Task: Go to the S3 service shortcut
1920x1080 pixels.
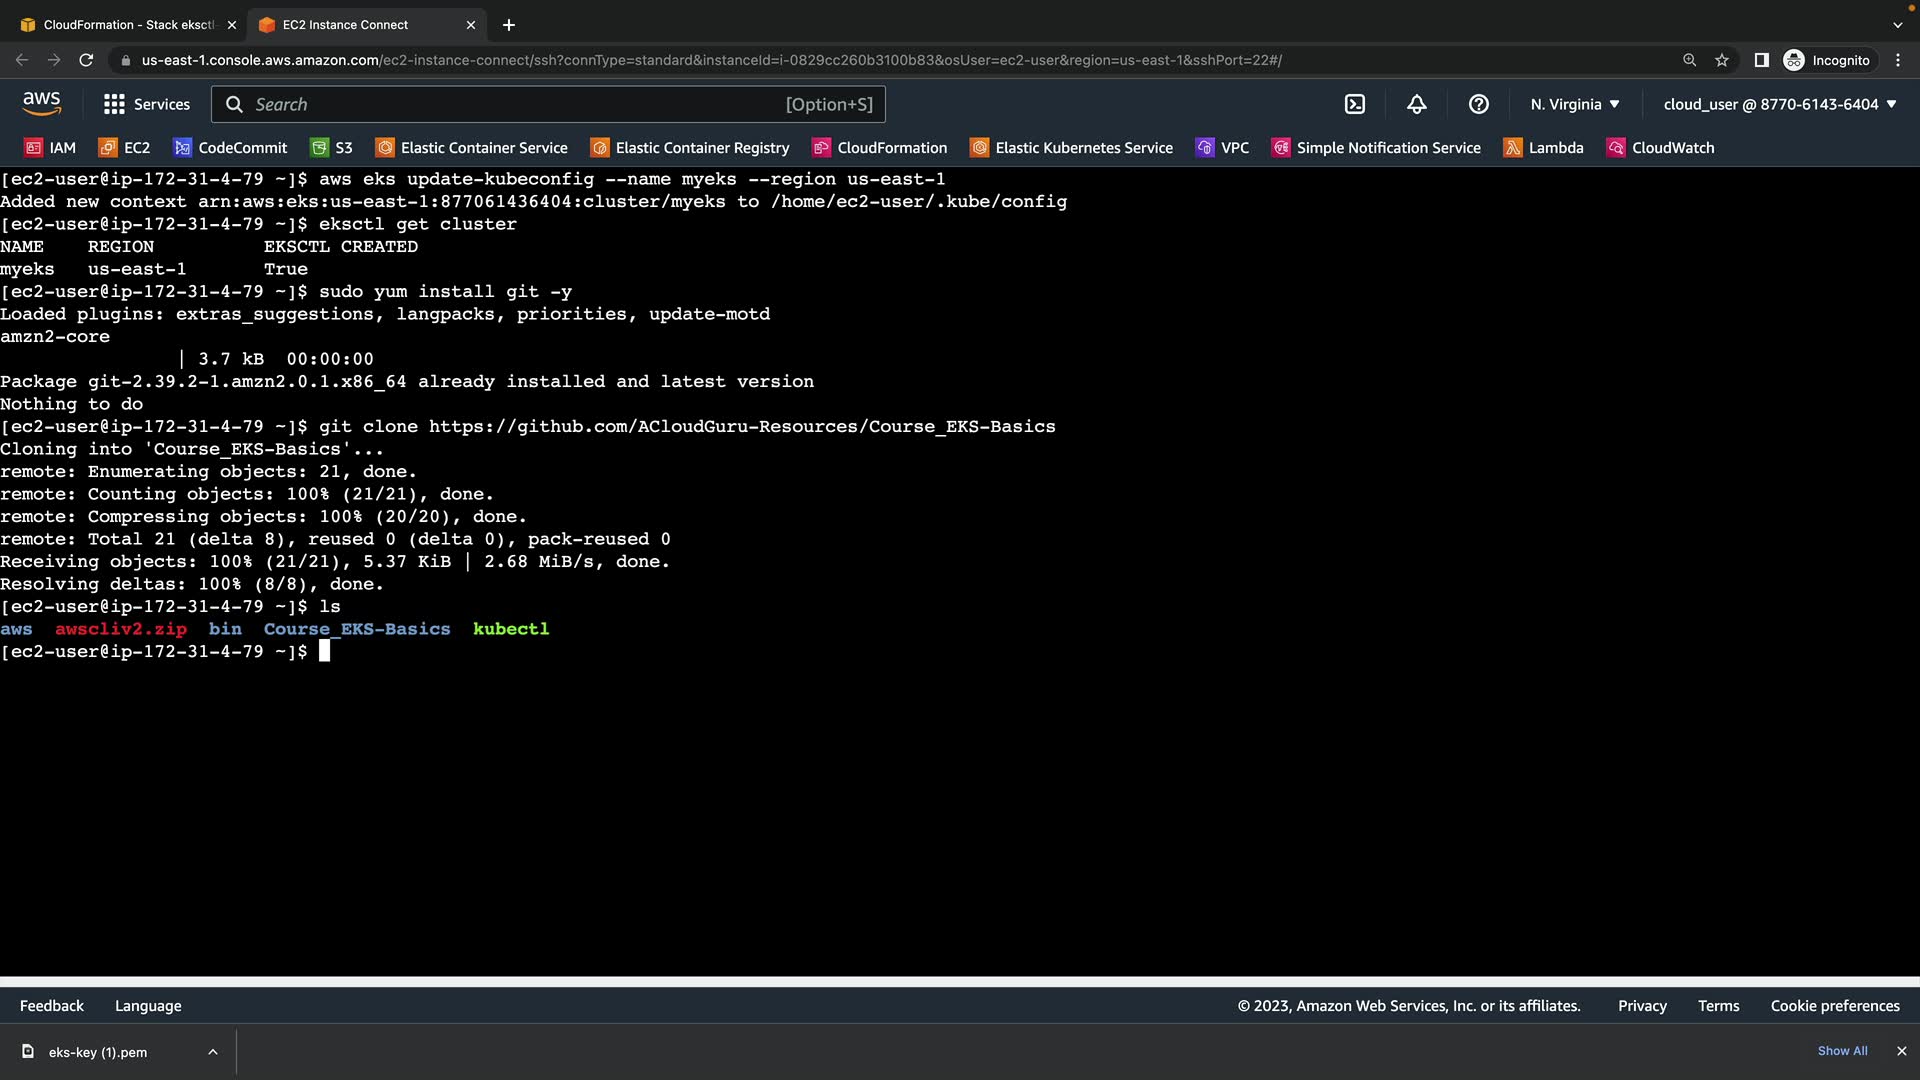Action: click(331, 148)
